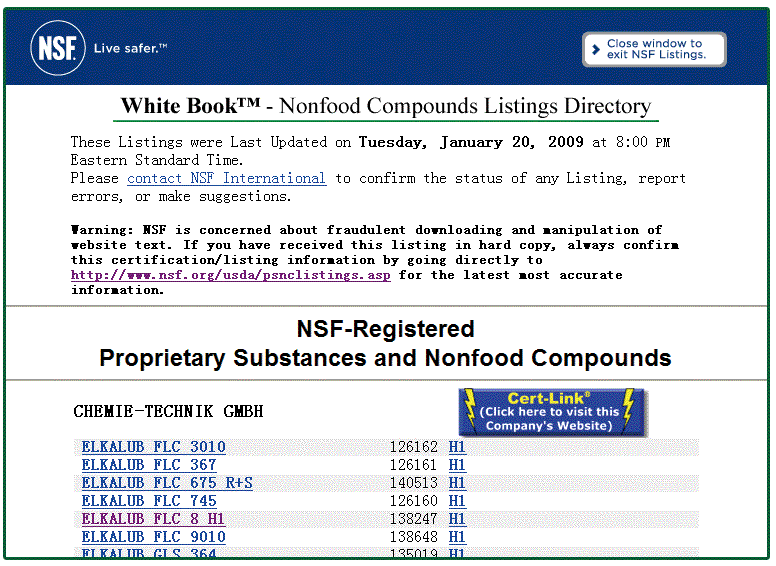Click the H1 code beside 138247
Image resolution: width=776 pixels, height=566 pixels.
click(x=457, y=519)
